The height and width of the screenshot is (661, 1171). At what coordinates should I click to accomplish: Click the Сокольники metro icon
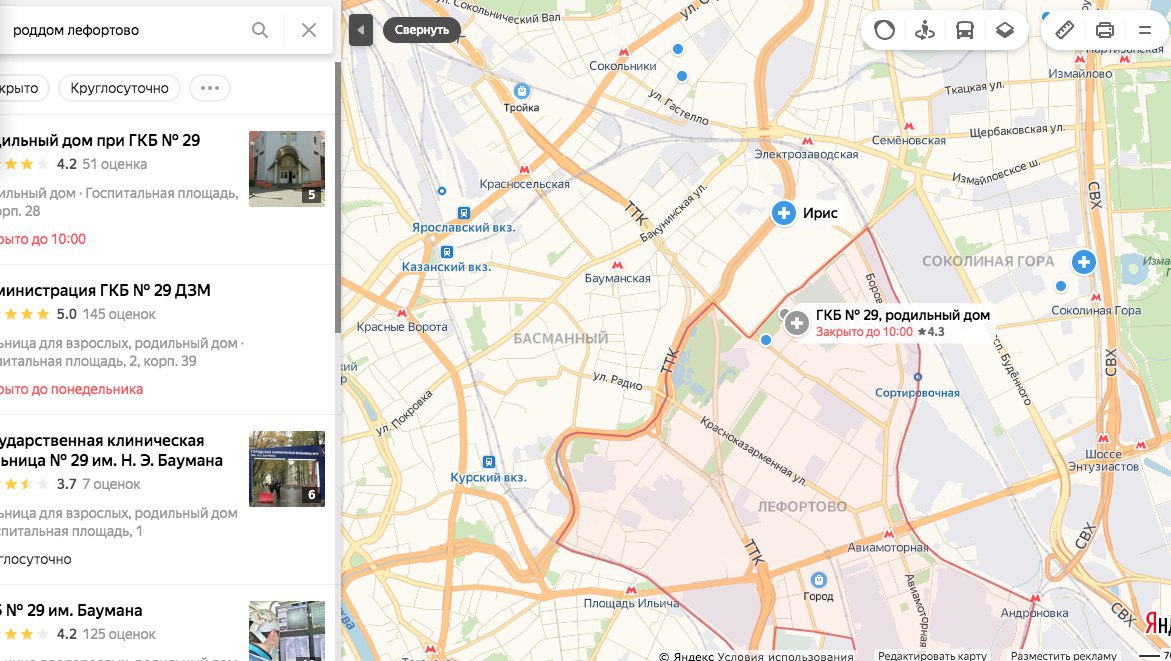point(624,52)
